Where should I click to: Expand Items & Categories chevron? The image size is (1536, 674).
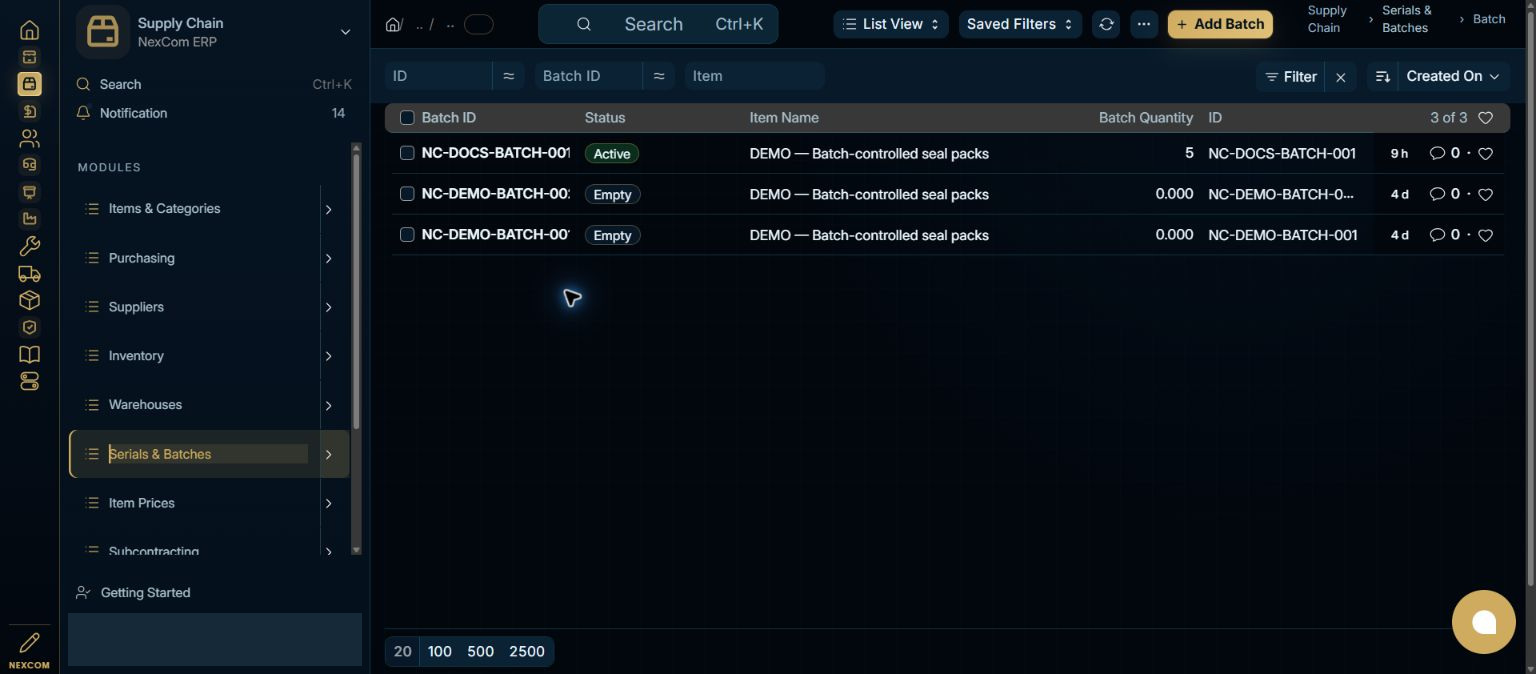(x=329, y=210)
